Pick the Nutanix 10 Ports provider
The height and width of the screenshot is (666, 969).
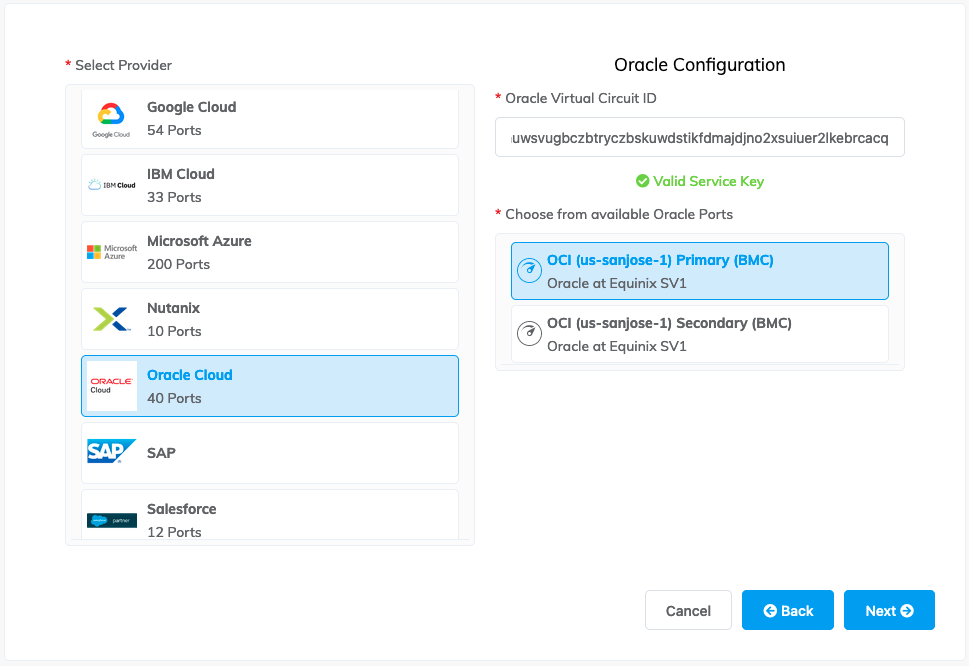[x=269, y=319]
